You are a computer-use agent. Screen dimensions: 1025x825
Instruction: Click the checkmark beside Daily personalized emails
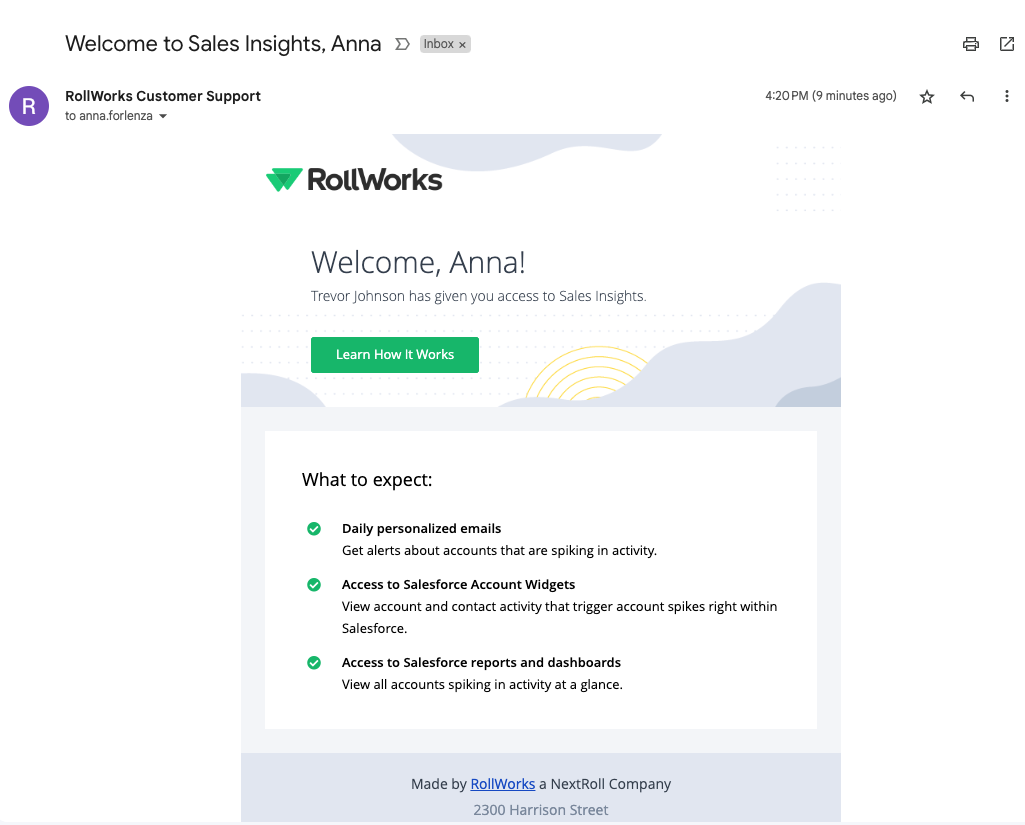coord(314,528)
